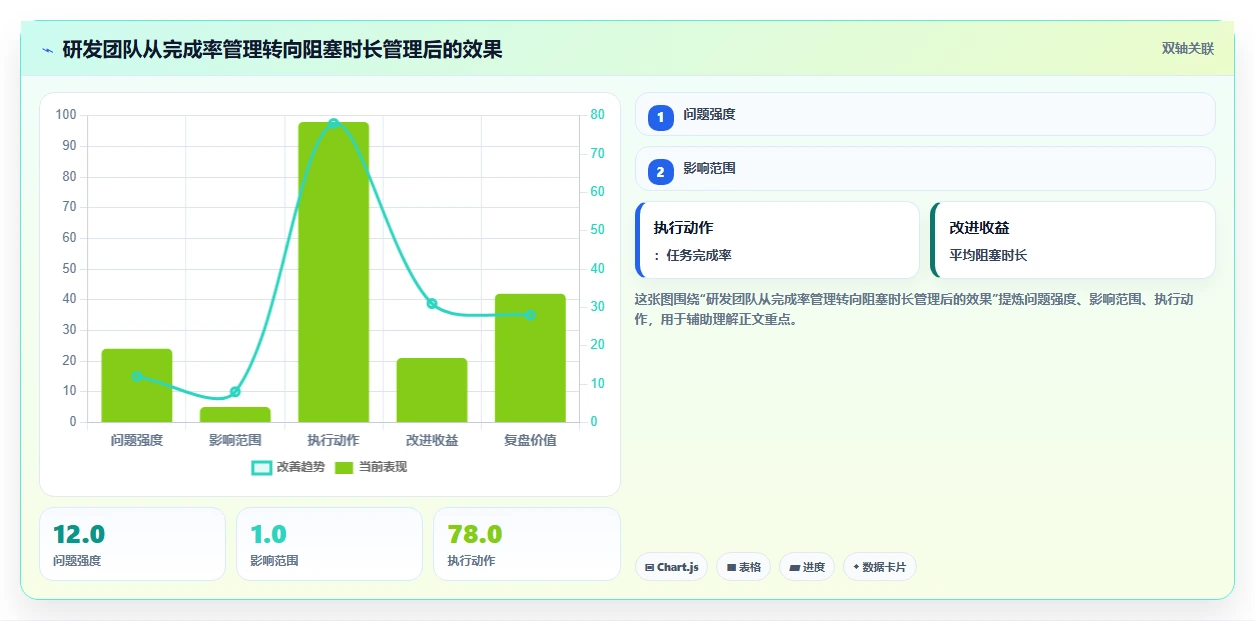
Task: Click the 问题强度 bar in the chart
Action: point(137,385)
